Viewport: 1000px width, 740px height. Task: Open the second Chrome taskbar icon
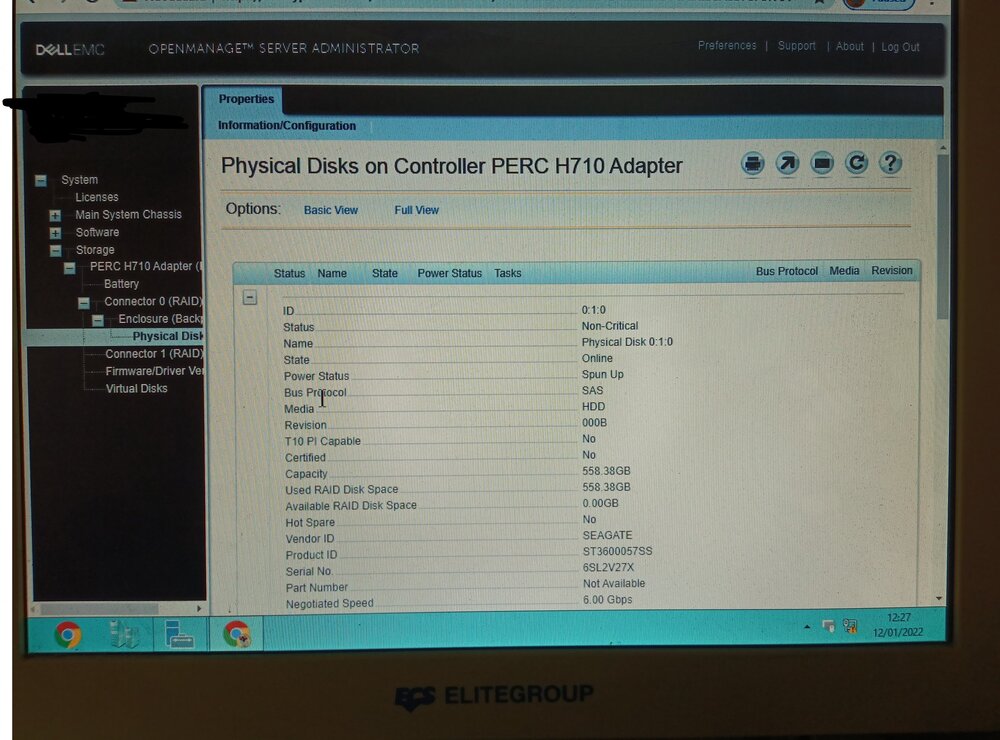237,634
